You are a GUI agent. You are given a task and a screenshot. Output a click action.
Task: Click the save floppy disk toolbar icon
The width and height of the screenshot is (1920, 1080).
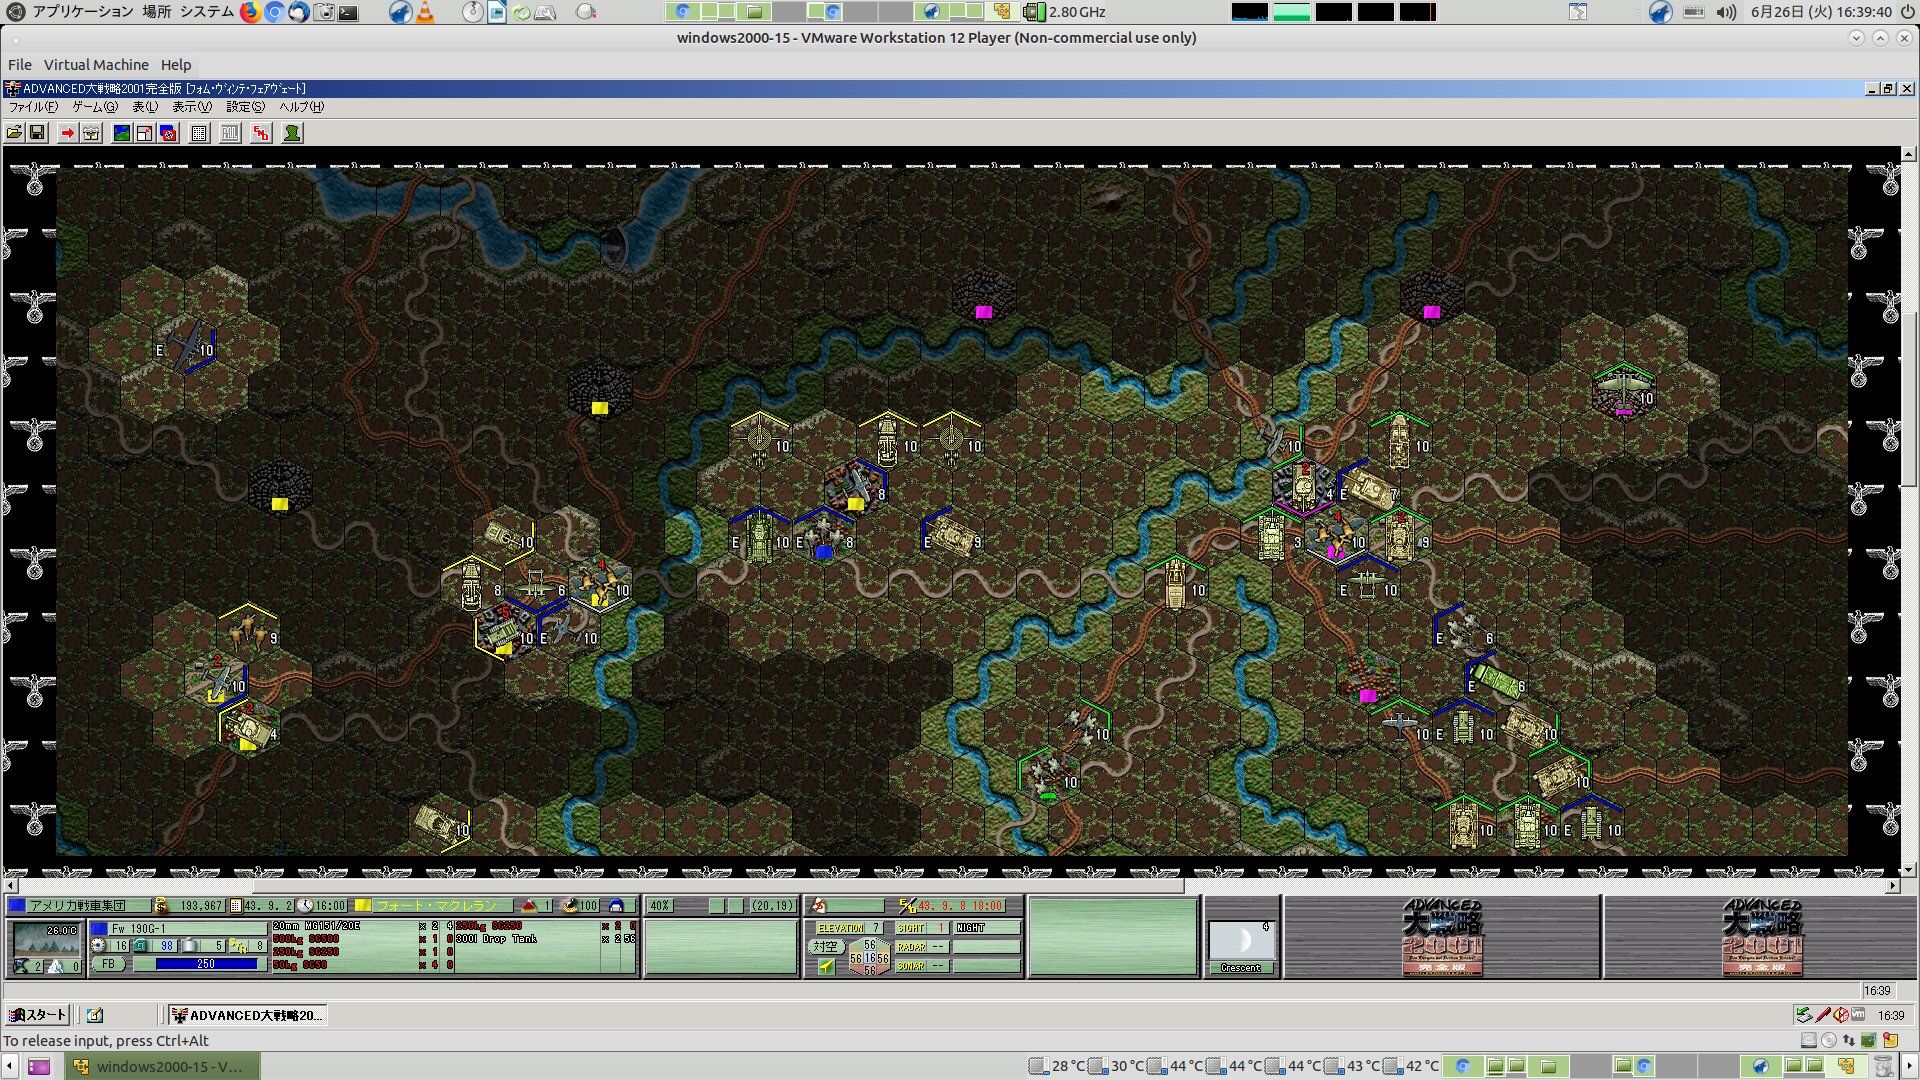click(x=37, y=133)
